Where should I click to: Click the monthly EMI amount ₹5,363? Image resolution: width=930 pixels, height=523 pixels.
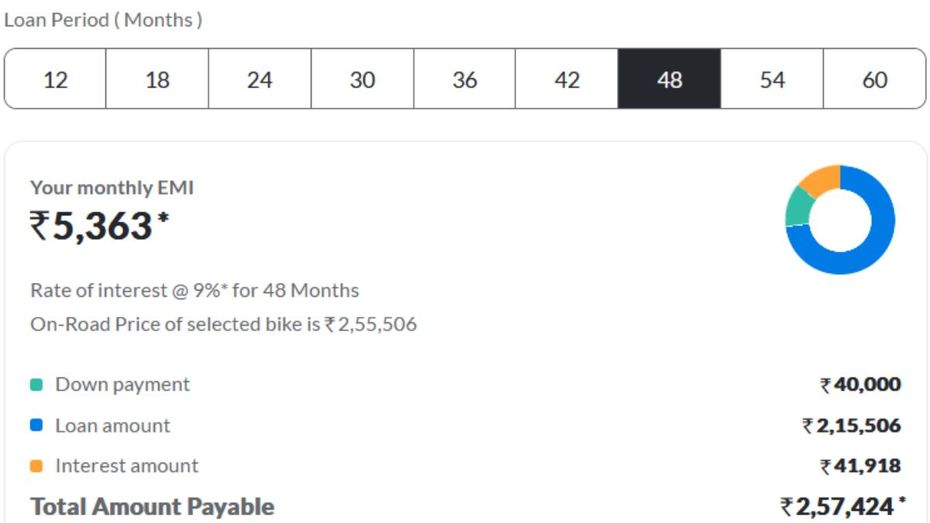[x=100, y=226]
